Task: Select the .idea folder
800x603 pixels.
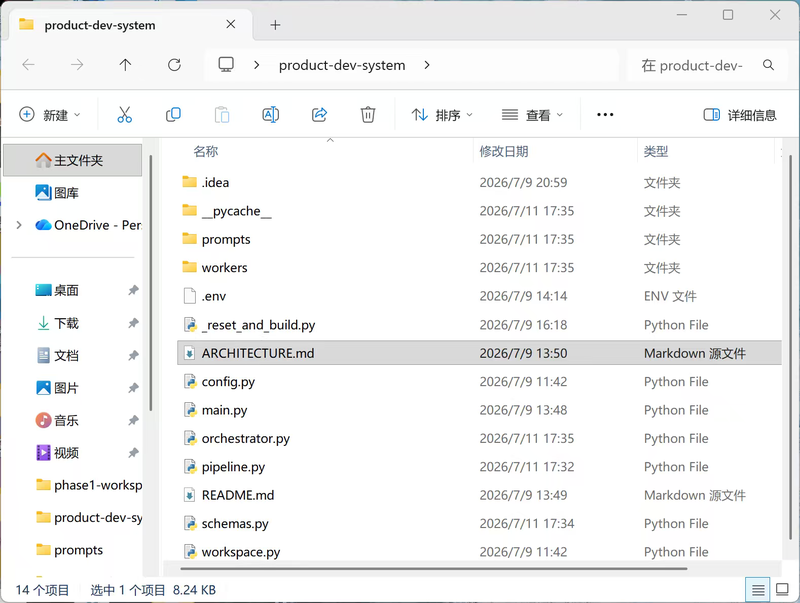Action: (214, 182)
